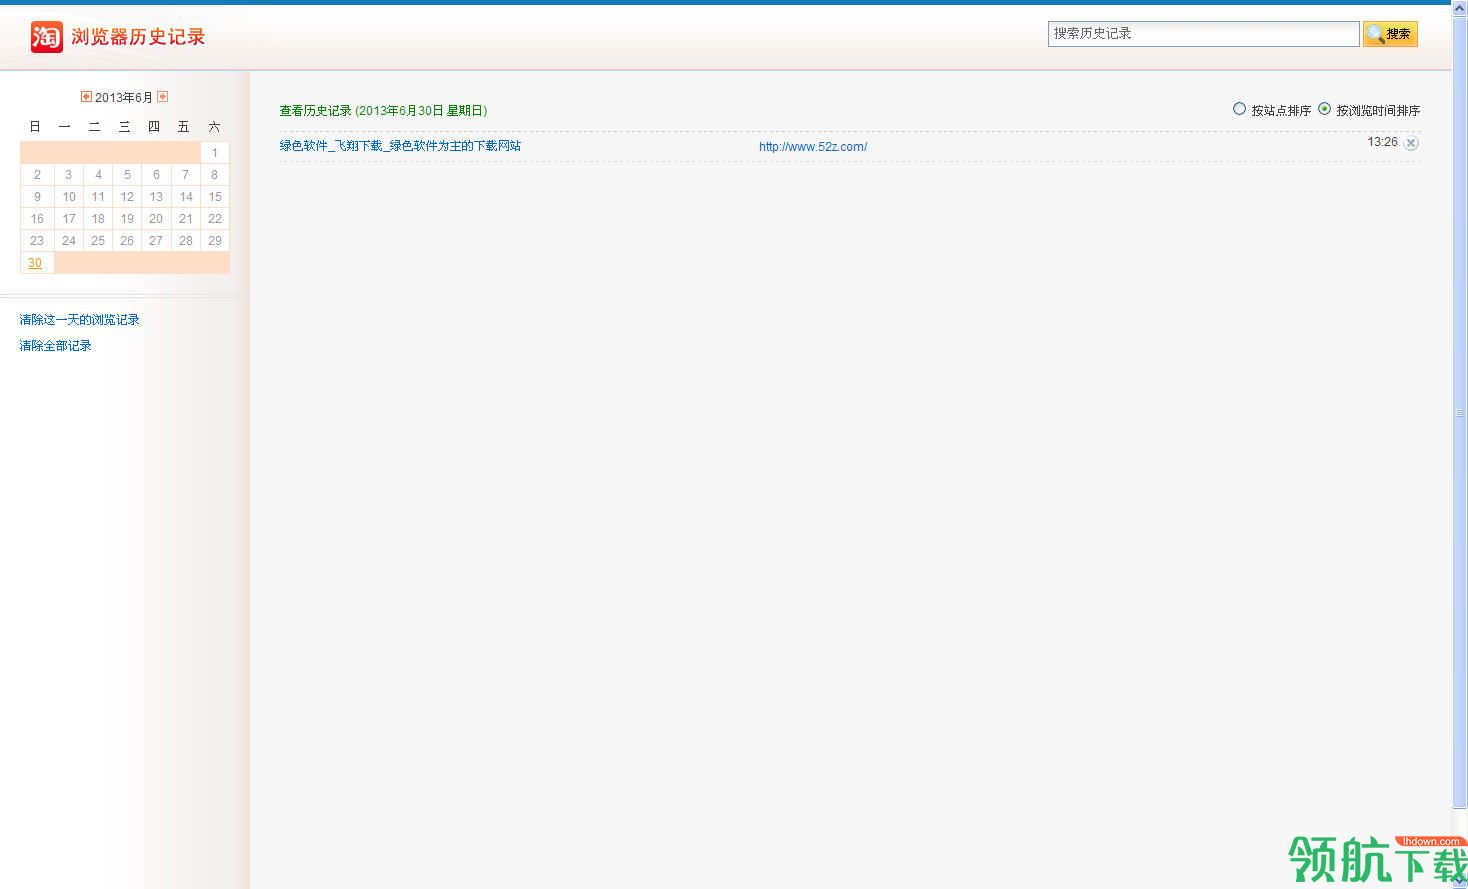
Task: Open the 绿色软件_飞翔下载 history entry title
Action: pyautogui.click(x=400, y=146)
